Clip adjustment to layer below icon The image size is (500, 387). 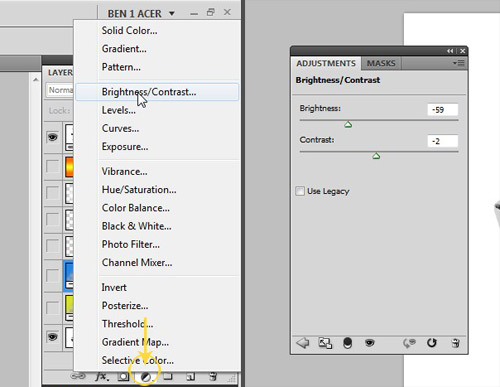click(348, 343)
